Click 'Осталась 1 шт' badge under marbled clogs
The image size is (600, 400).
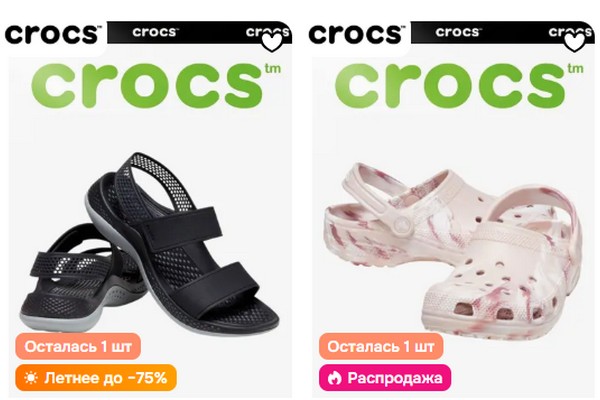point(381,346)
